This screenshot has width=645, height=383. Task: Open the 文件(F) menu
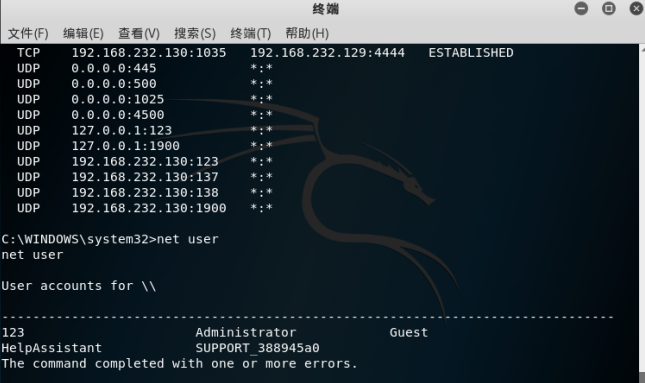click(x=28, y=33)
